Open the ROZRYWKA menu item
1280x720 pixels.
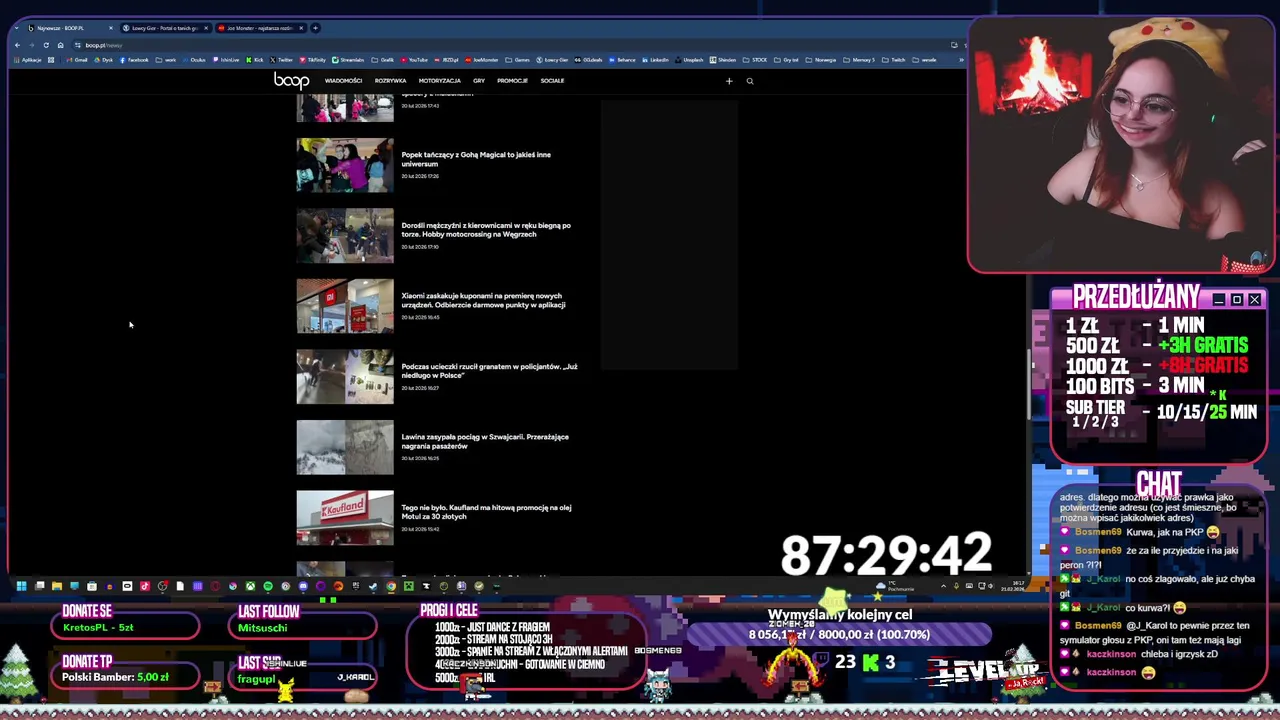pos(390,81)
